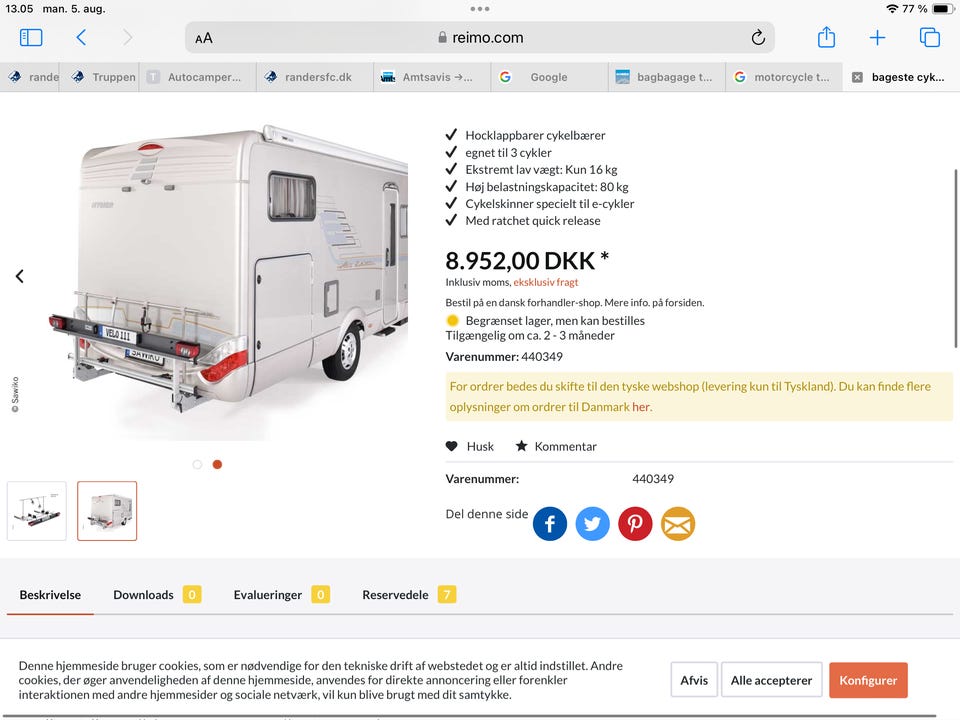The image size is (960, 720).
Task: Follow the eksklusiv fragt link
Action: (x=546, y=282)
